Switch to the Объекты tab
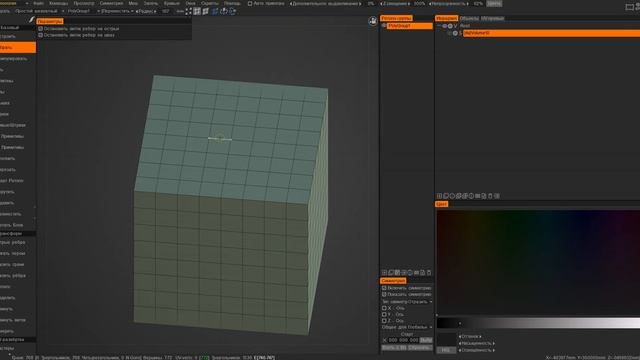The image size is (640, 360). (x=469, y=18)
